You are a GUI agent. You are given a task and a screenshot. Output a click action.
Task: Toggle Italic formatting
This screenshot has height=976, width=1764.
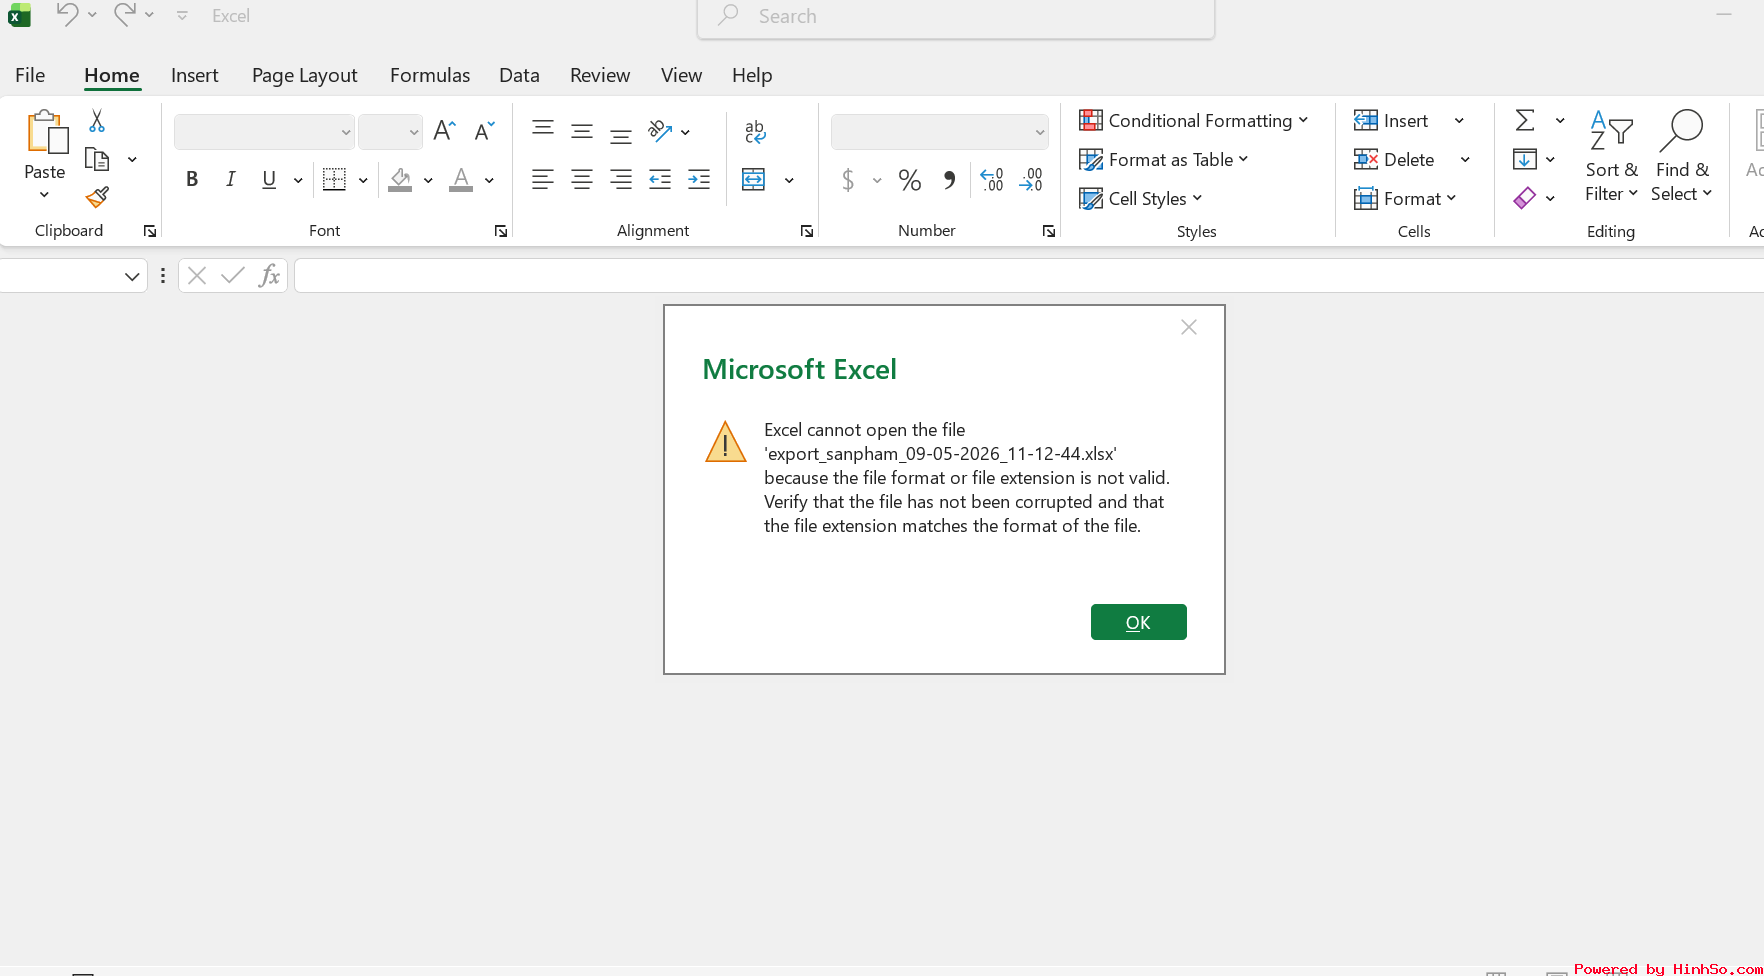231,180
